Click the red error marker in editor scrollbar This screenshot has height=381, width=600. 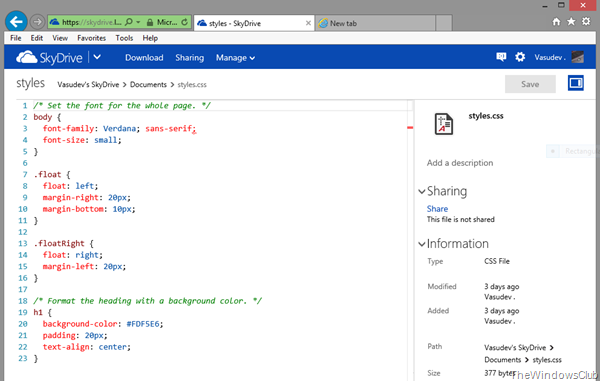(410, 128)
